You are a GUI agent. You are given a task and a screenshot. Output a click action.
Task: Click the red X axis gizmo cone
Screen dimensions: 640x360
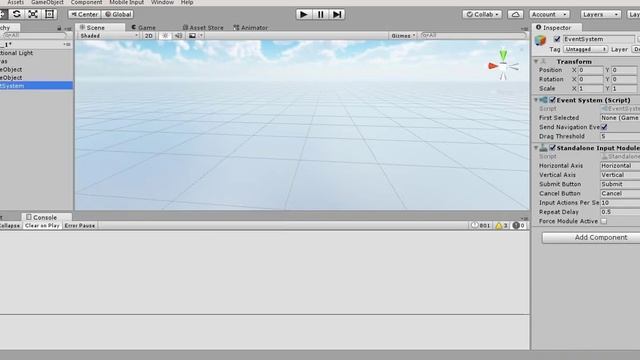tap(493, 66)
